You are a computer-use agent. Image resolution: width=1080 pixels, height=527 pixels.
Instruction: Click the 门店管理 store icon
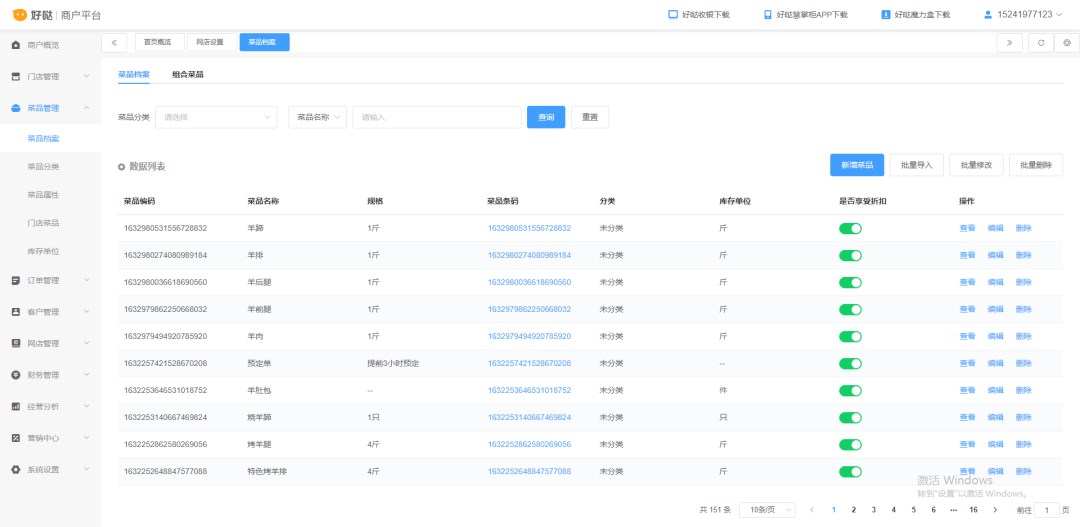click(x=16, y=76)
